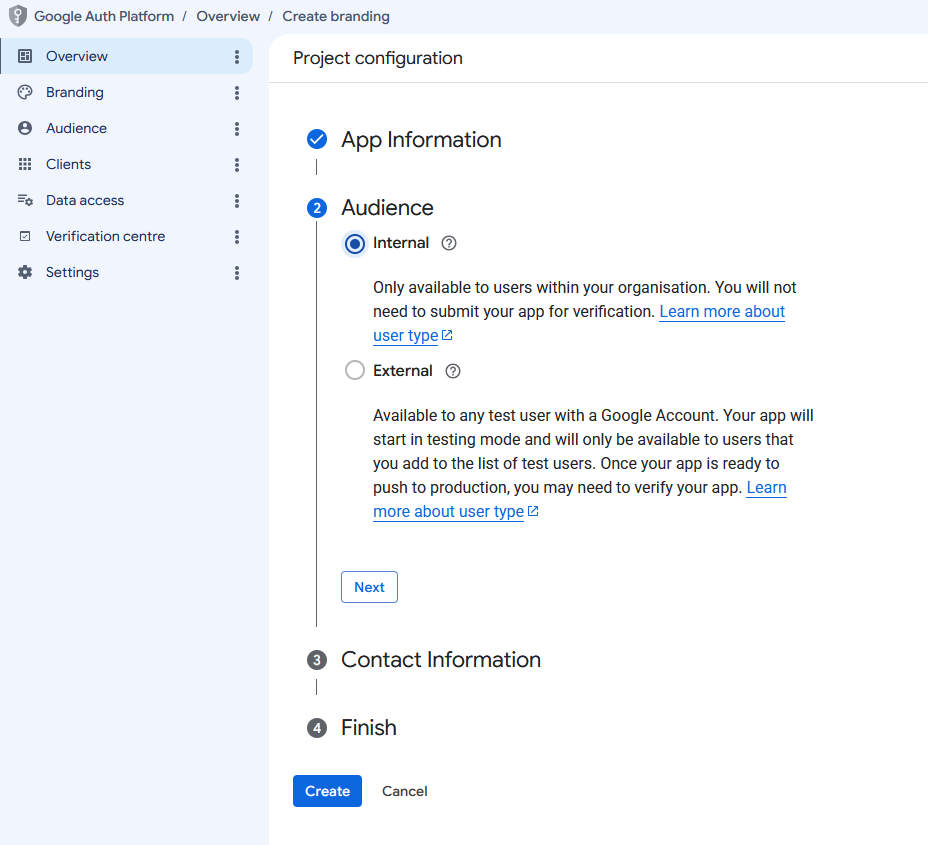Open the help icon next to Internal
Screen dimensions: 928x845
coord(449,243)
